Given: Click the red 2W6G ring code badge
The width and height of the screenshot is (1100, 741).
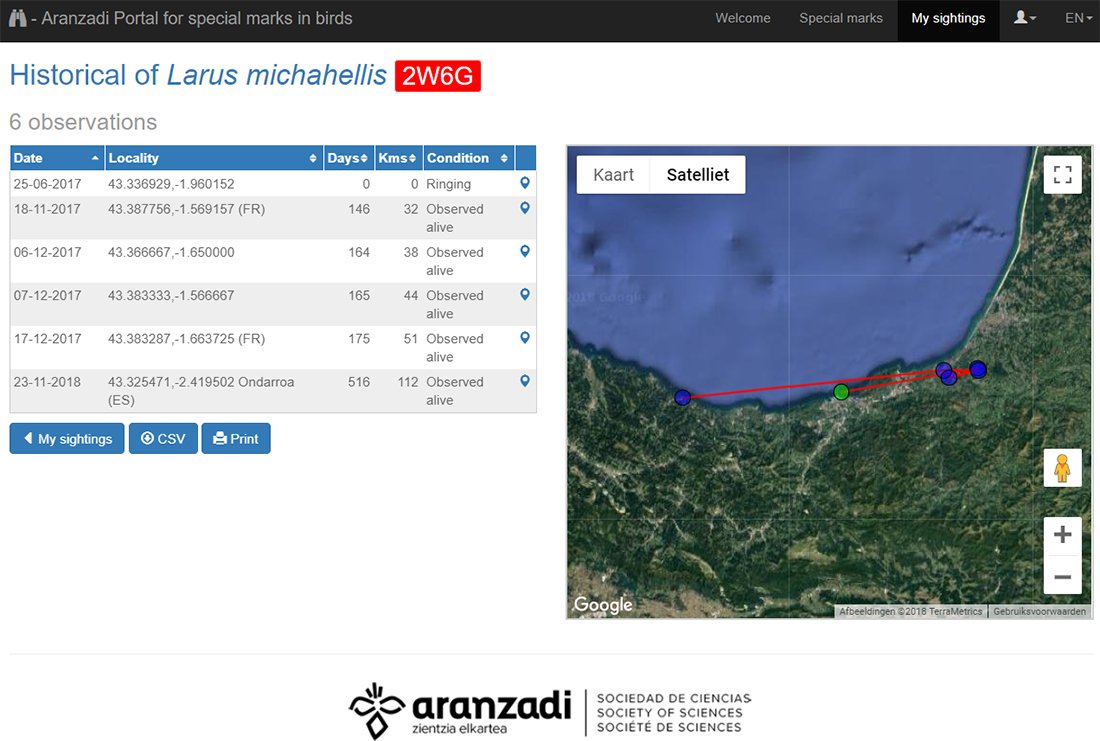Looking at the screenshot, I should click(x=438, y=76).
